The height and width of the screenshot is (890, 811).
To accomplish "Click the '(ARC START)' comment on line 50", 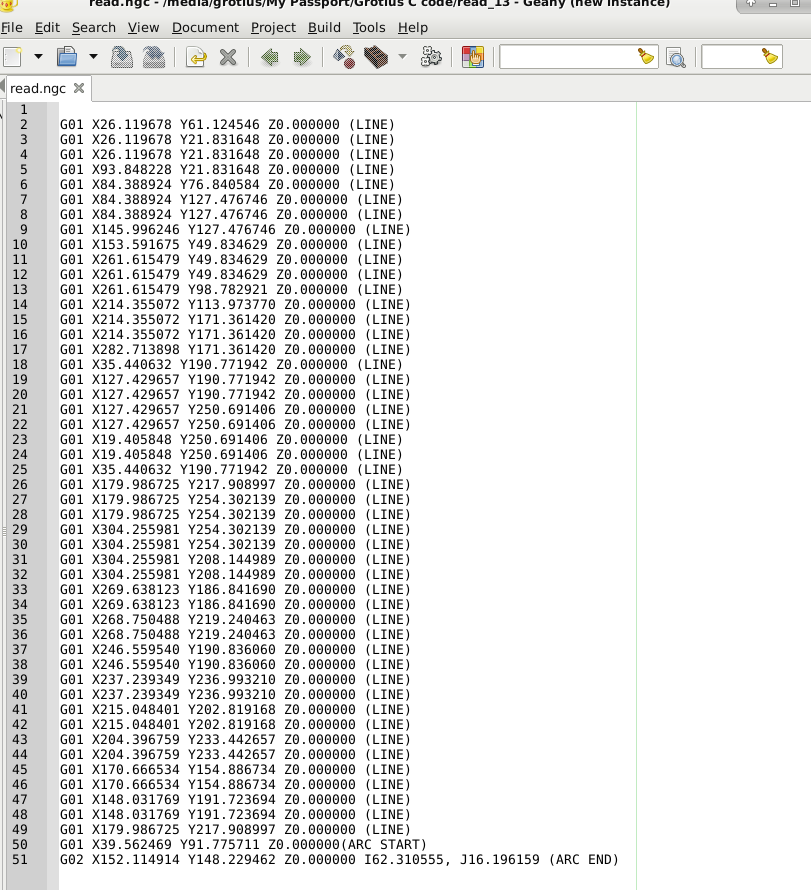I will [x=383, y=845].
